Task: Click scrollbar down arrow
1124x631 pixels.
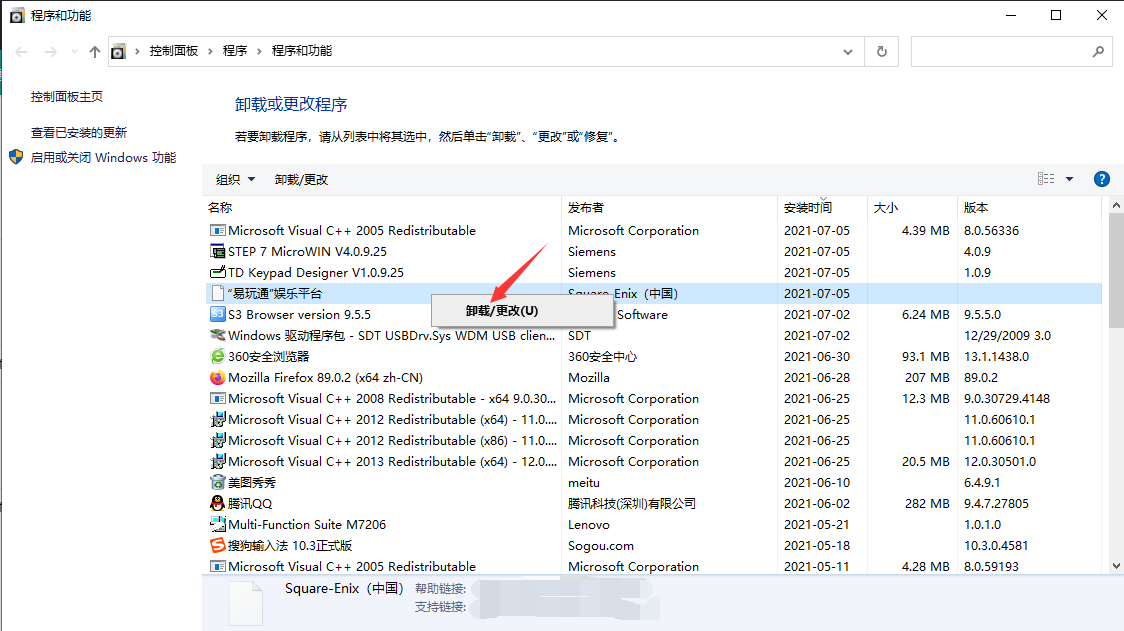Action: 1116,566
